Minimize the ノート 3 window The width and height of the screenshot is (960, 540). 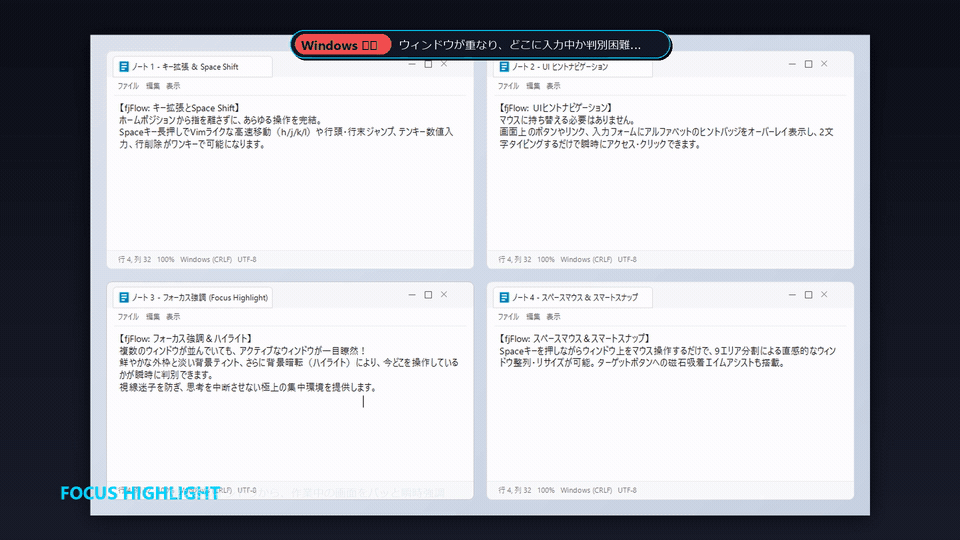point(412,294)
